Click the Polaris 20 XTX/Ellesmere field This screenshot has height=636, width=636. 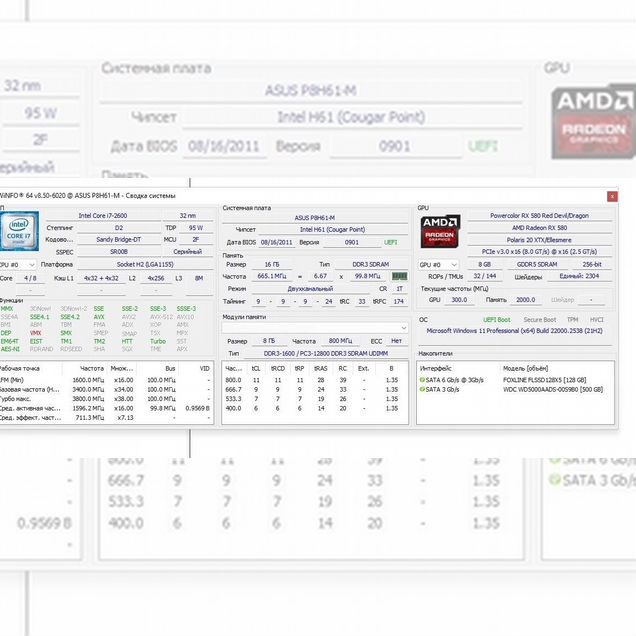tap(539, 240)
